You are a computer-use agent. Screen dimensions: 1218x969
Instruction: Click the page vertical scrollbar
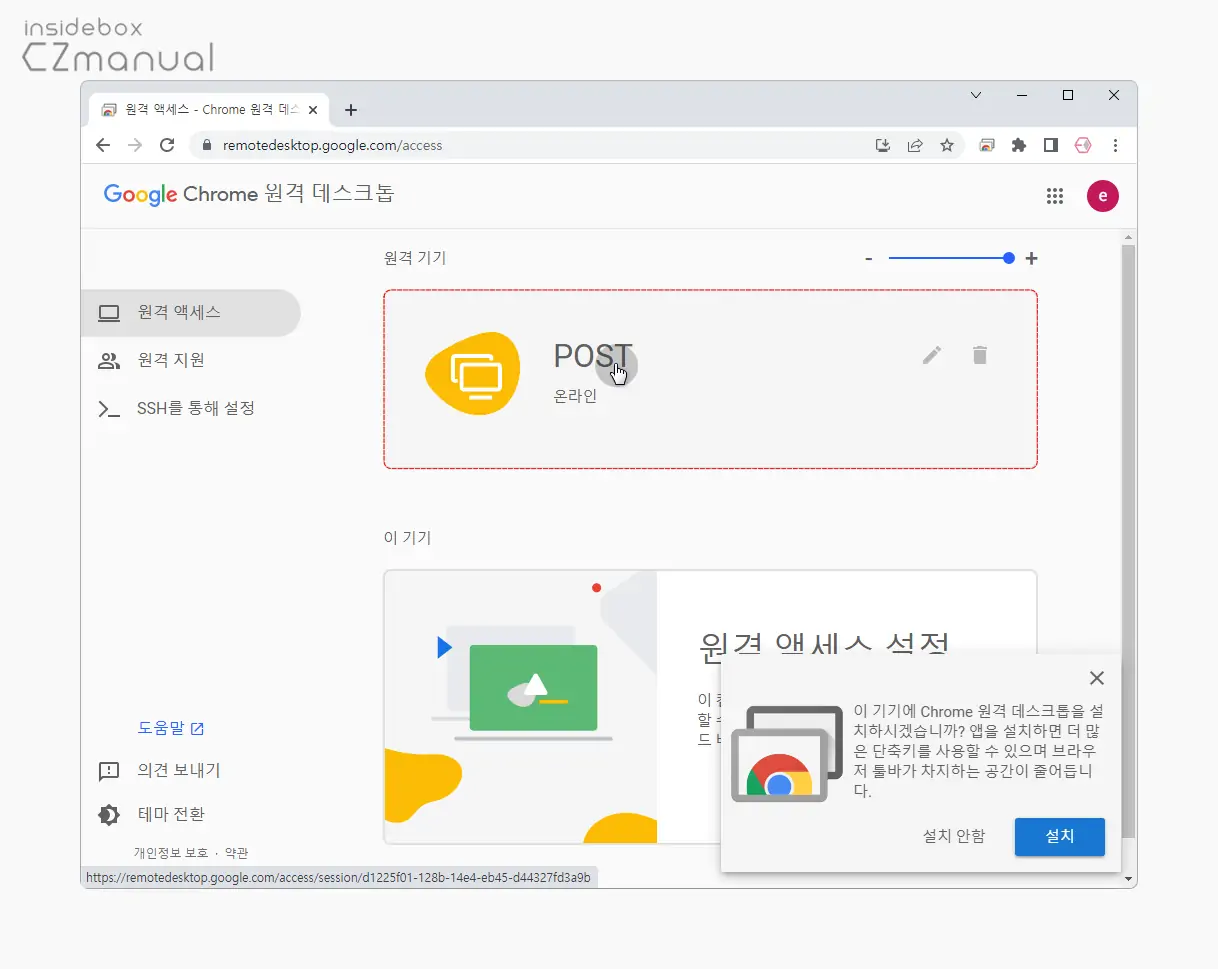click(1129, 540)
